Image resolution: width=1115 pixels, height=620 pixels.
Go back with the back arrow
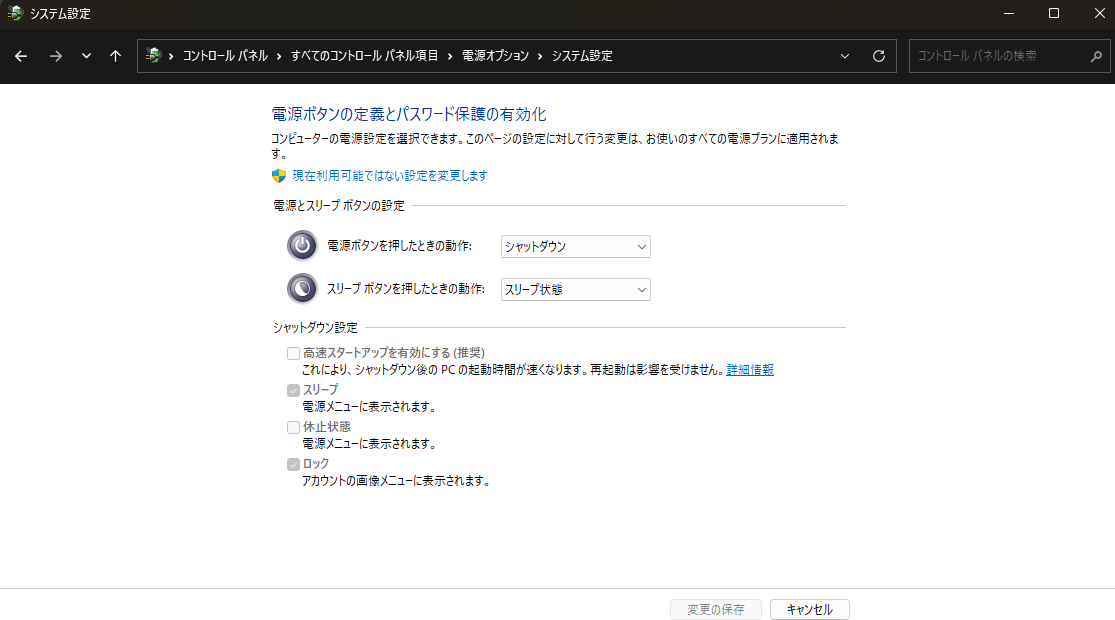pos(21,55)
